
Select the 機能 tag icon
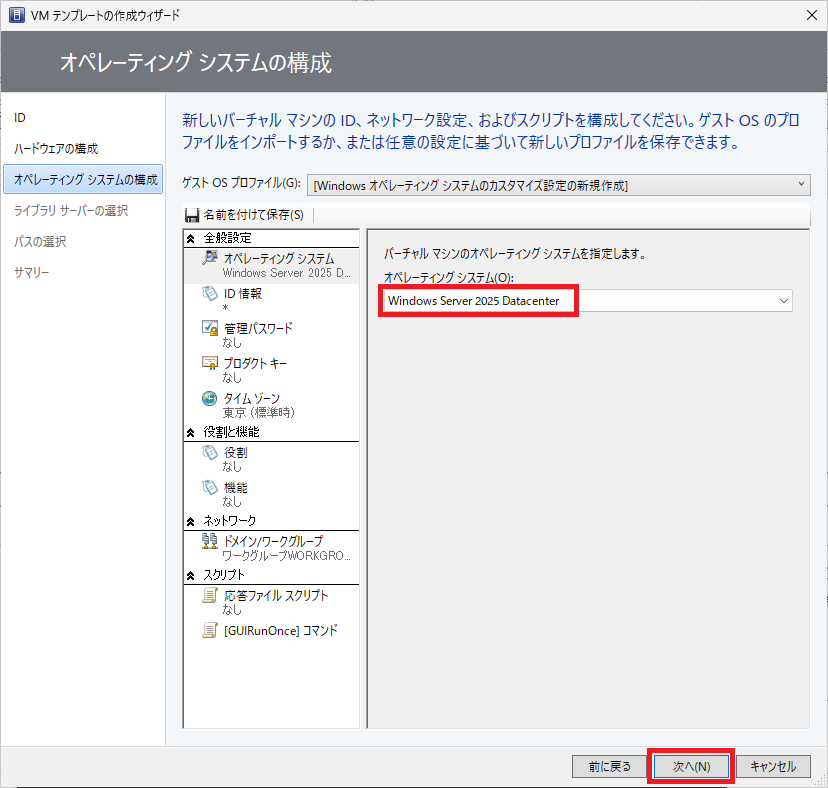pos(210,487)
